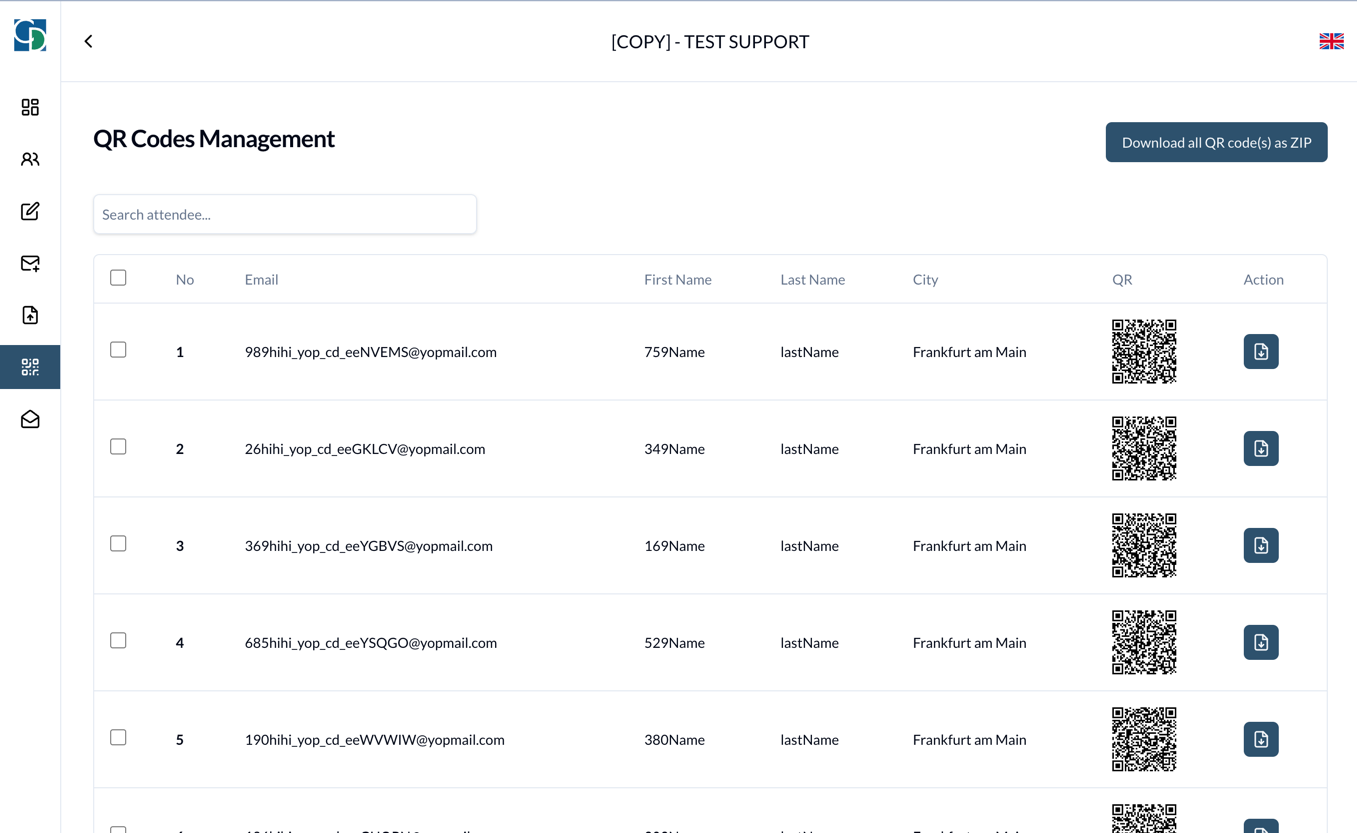Click the edit pencil icon in sidebar
The width and height of the screenshot is (1357, 833).
30,211
